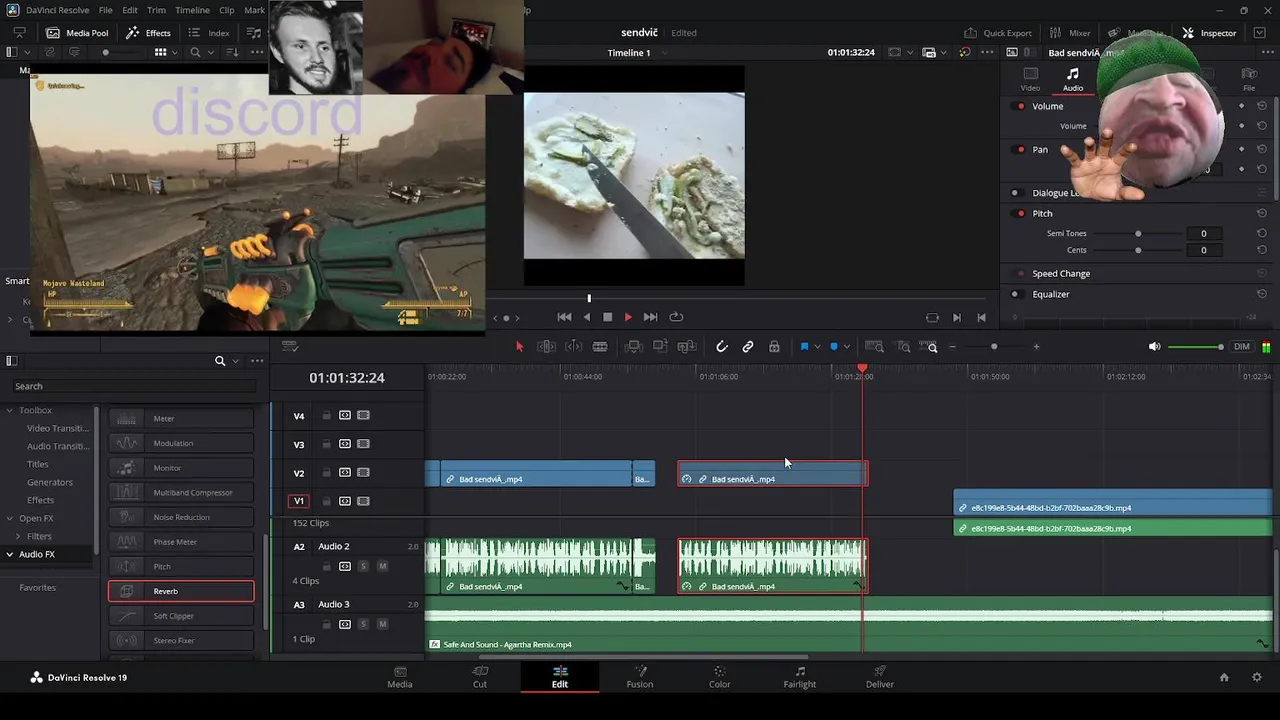Open the Trim menu
This screenshot has width=1280, height=720.
(156, 10)
